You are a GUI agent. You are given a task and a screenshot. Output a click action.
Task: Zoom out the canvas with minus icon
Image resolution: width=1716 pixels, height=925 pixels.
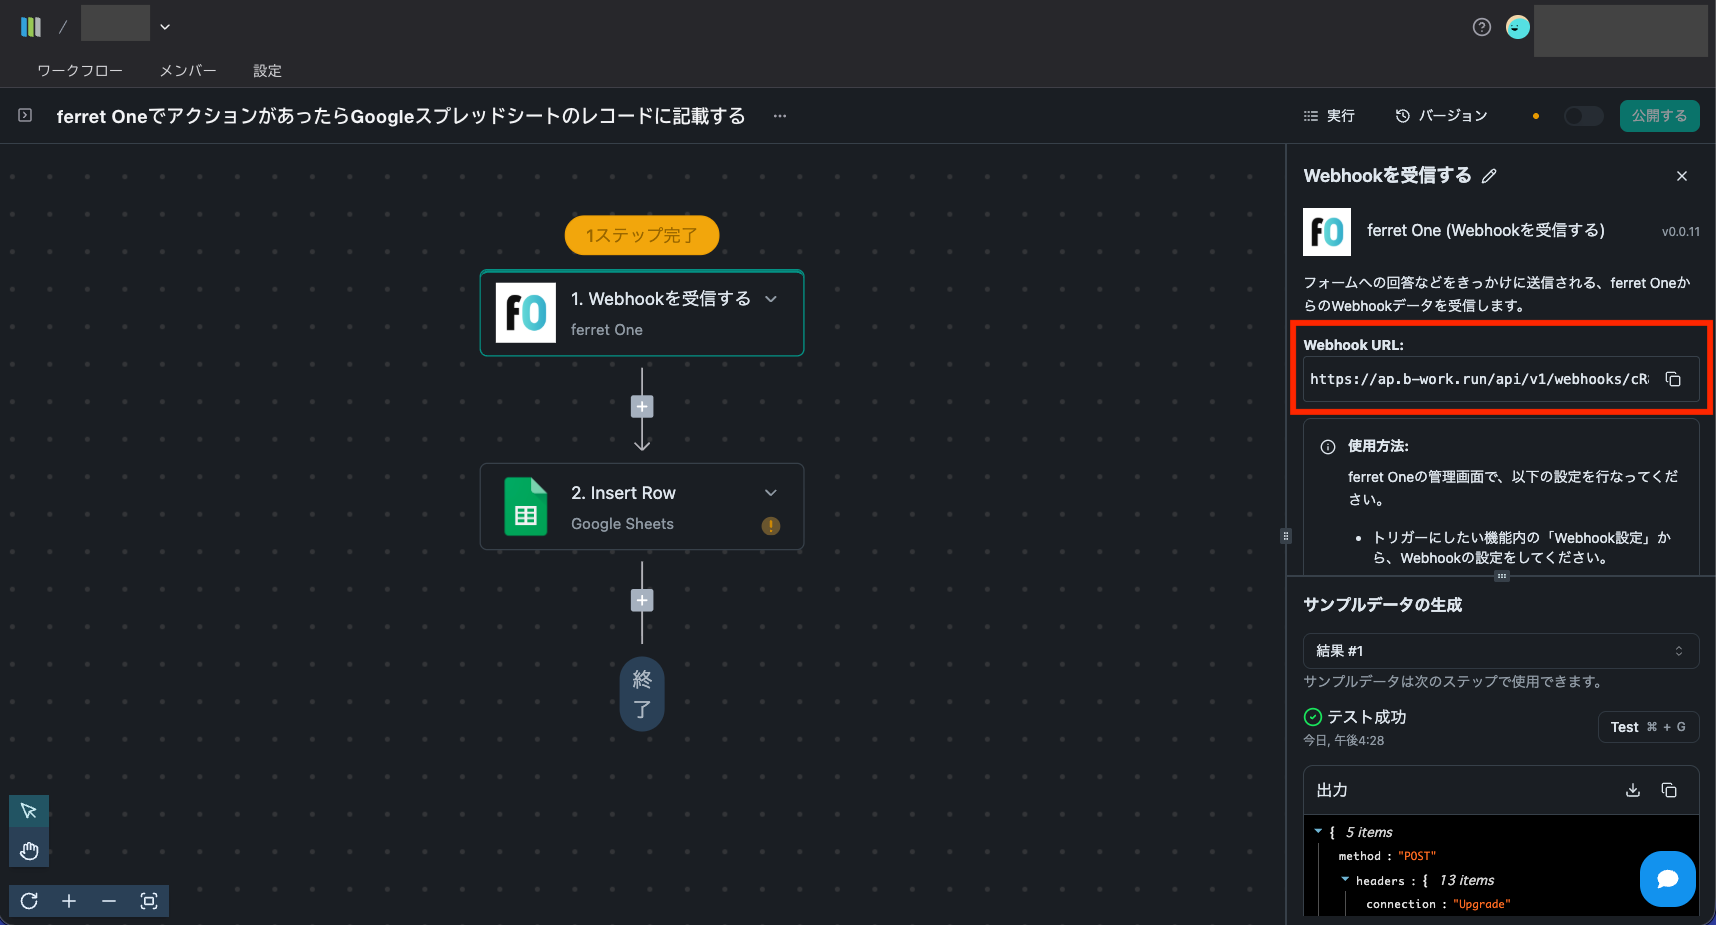[x=109, y=901]
